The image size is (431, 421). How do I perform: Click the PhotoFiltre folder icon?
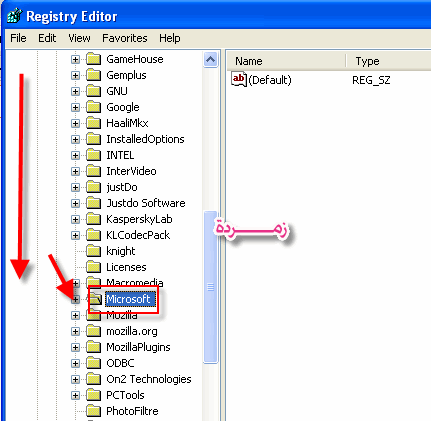tap(93, 411)
